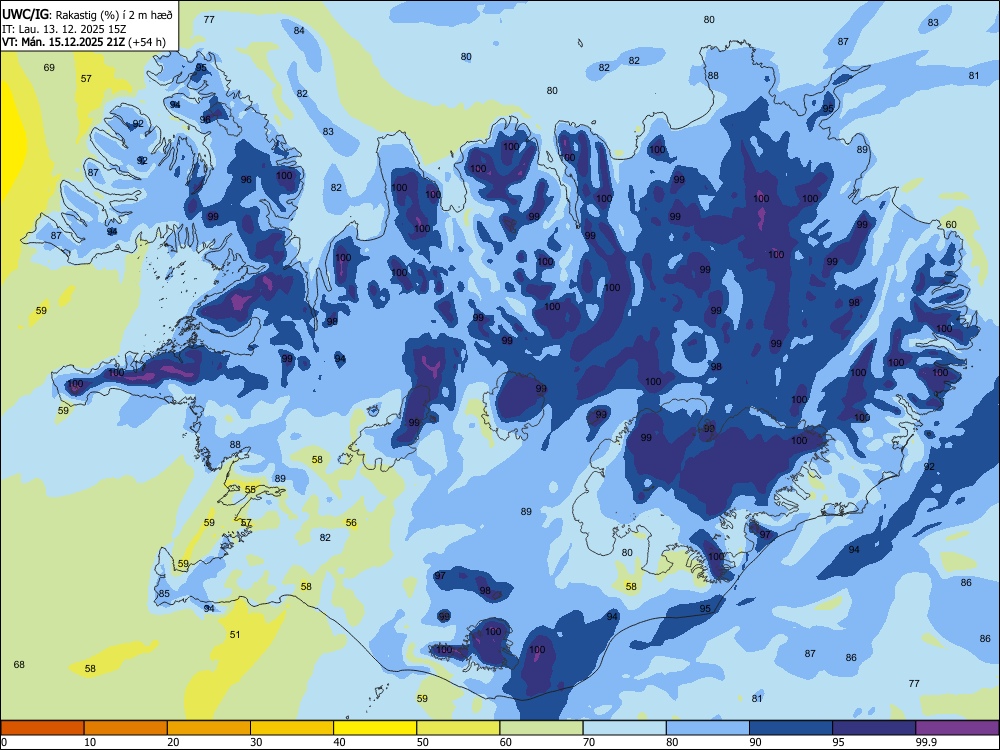
Task: Click the legend scale label '70'
Action: [589, 742]
